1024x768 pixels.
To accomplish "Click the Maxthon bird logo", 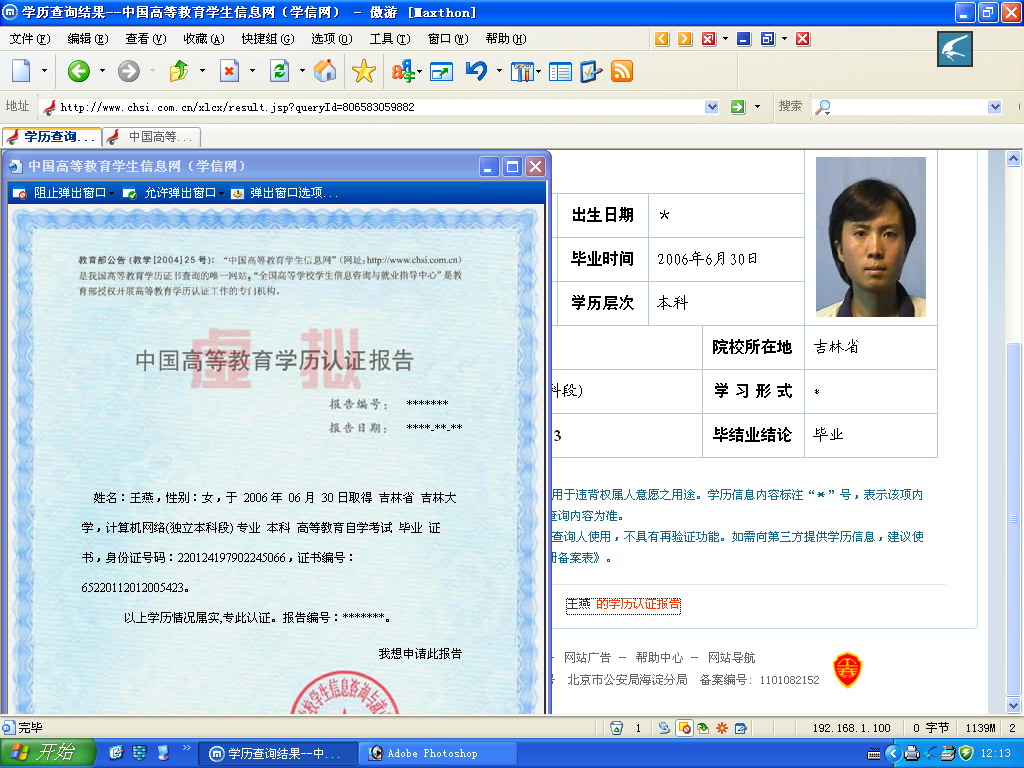I will click(954, 49).
